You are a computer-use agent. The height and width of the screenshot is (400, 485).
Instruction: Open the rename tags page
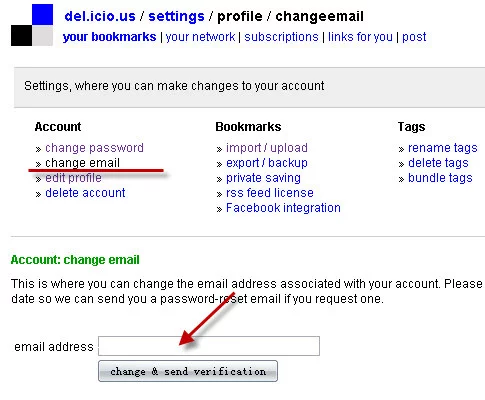443,148
